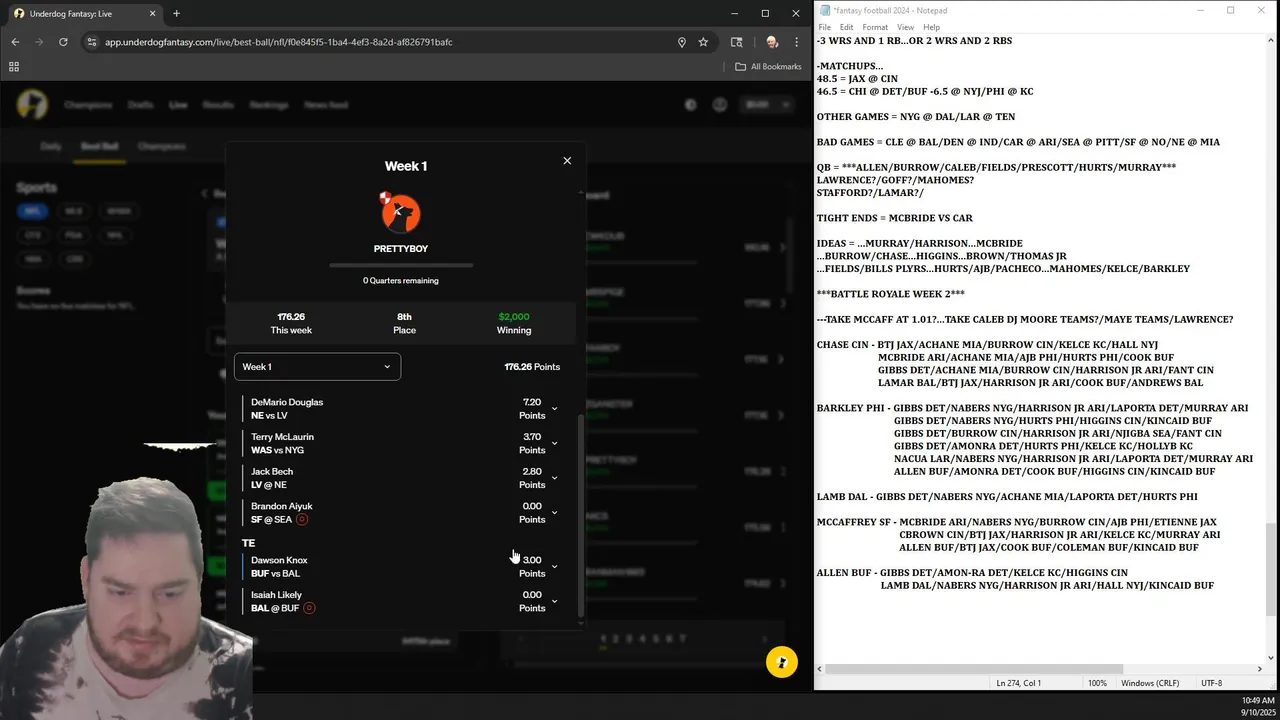Image resolution: width=1280 pixels, height=720 pixels.
Task: Click the Underdog logo in site header
Action: click(33, 104)
